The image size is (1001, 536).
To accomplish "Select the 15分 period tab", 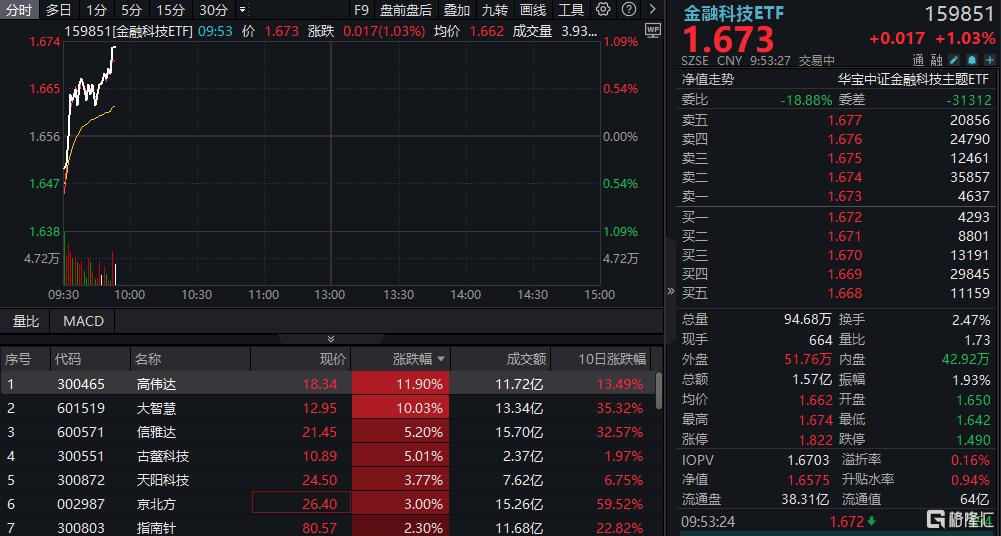I will pyautogui.click(x=170, y=10).
